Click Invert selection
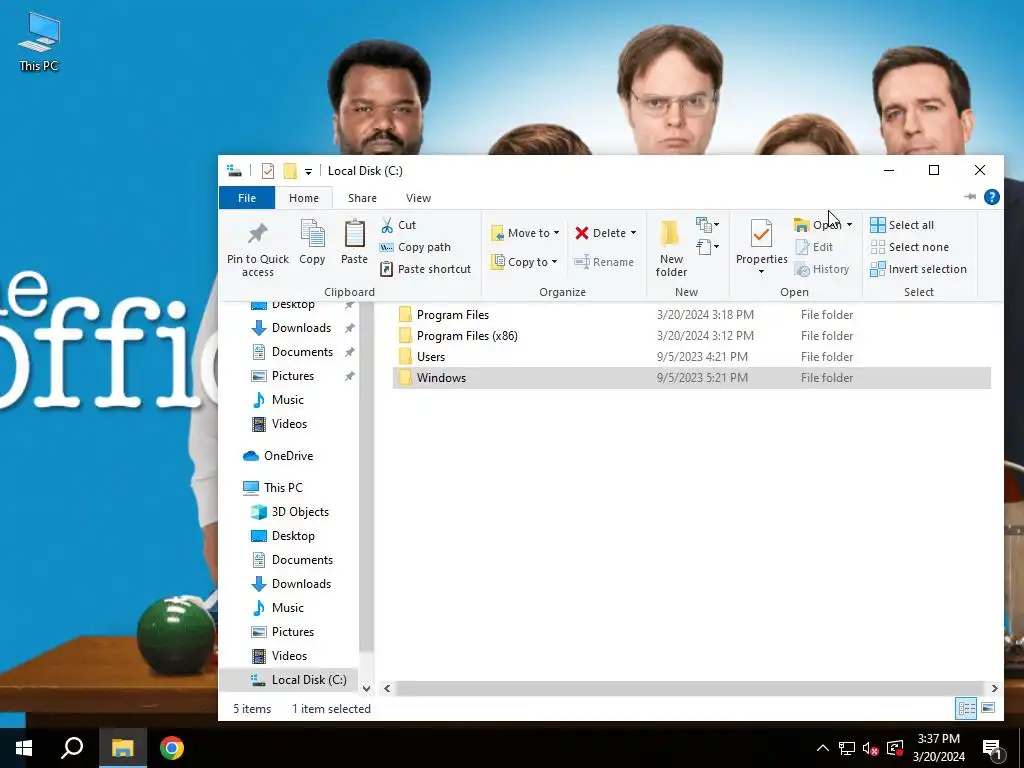This screenshot has height=768, width=1024. tap(918, 269)
